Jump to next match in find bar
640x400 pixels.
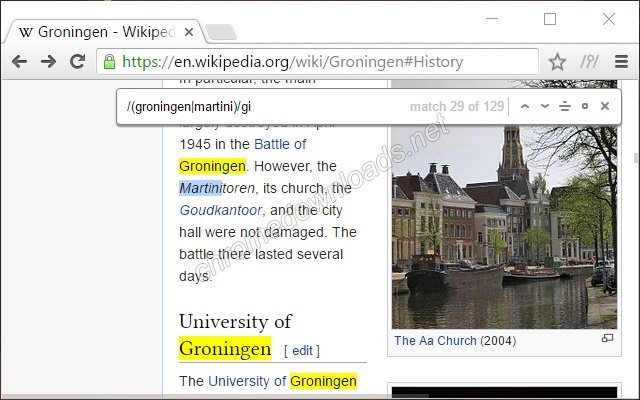point(544,107)
